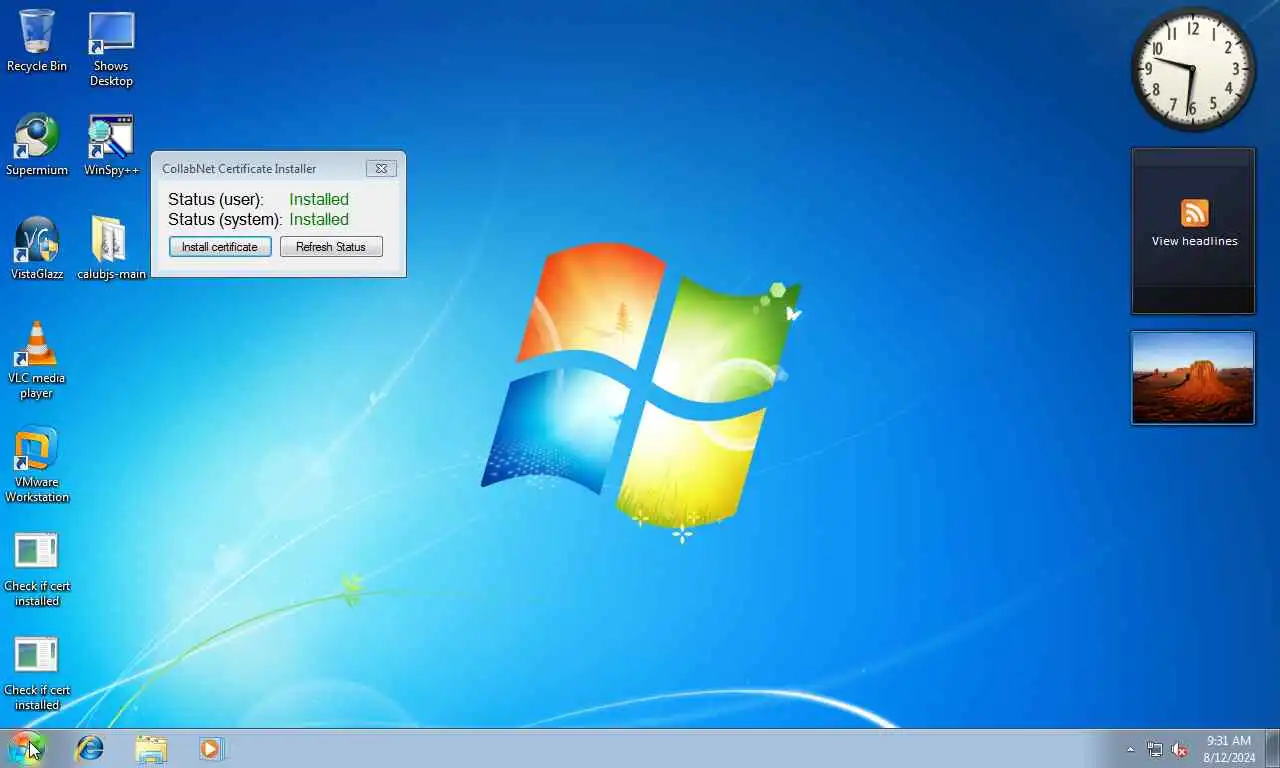Click the Refresh Status button

(x=331, y=247)
